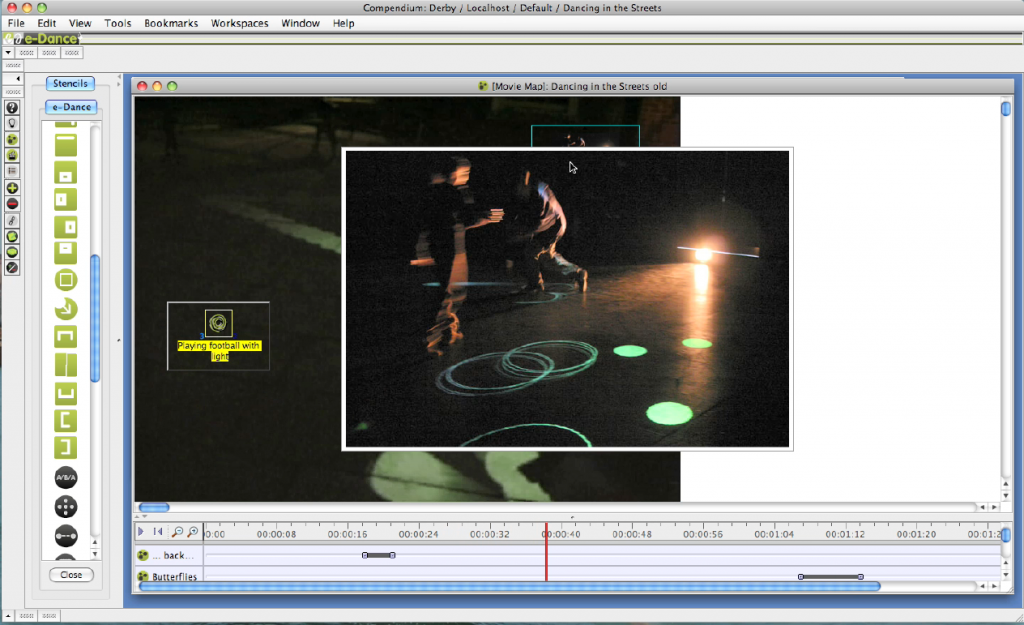1024x625 pixels.
Task: Open the File menu
Action: pyautogui.click(x=16, y=23)
